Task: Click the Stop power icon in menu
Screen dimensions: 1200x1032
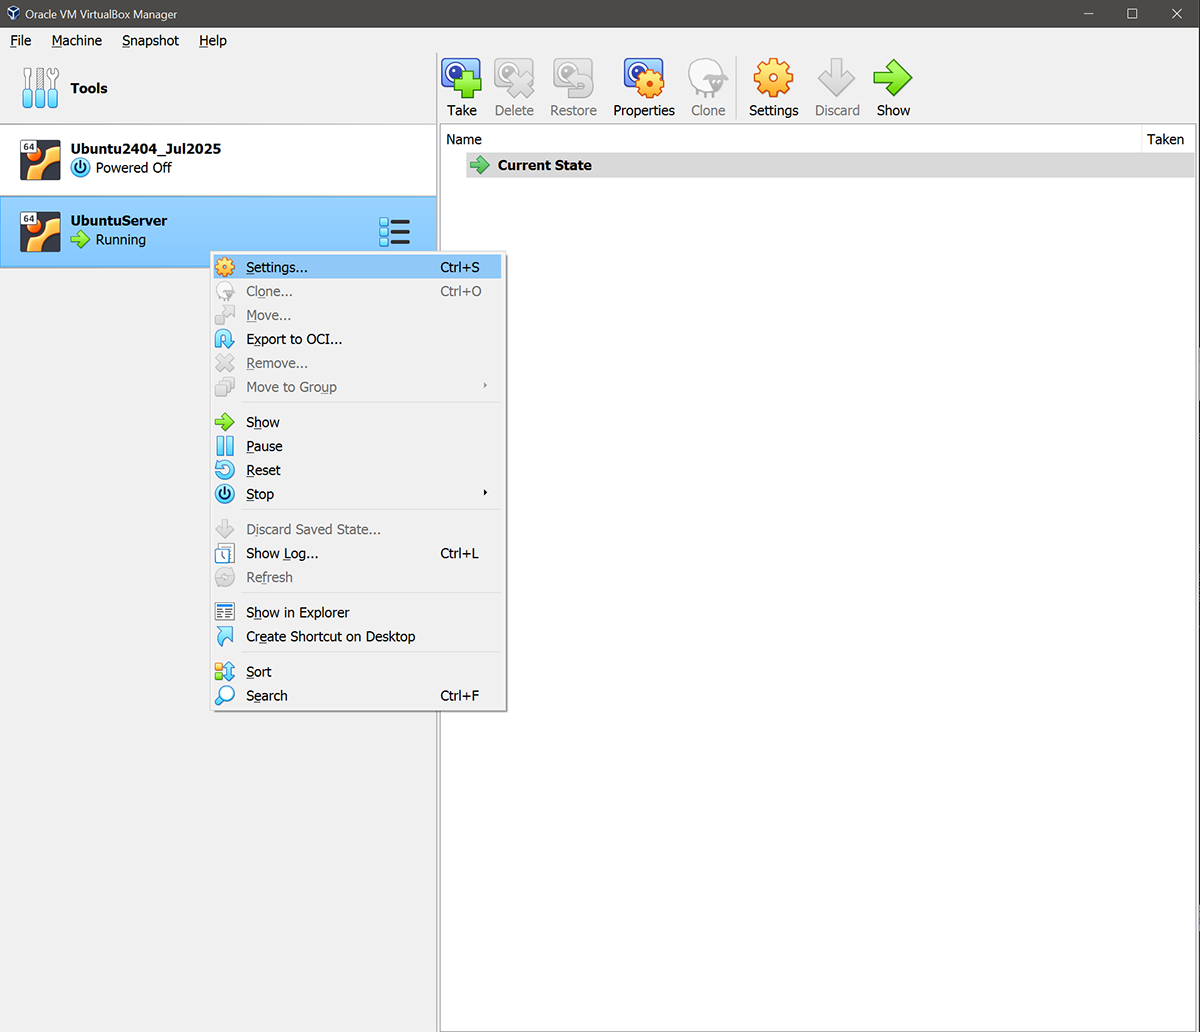Action: 225,494
